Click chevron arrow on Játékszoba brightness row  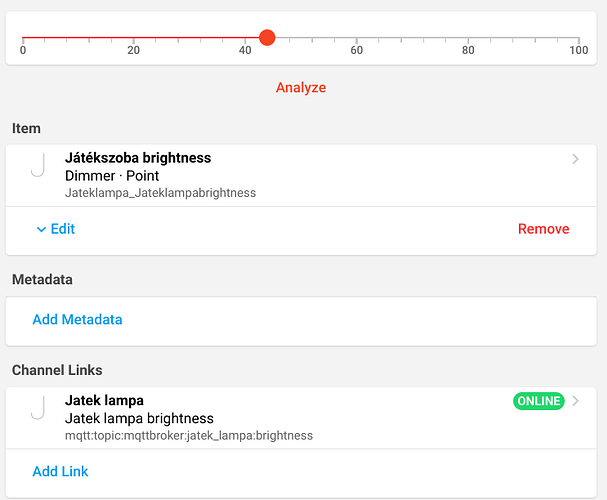pos(575,159)
